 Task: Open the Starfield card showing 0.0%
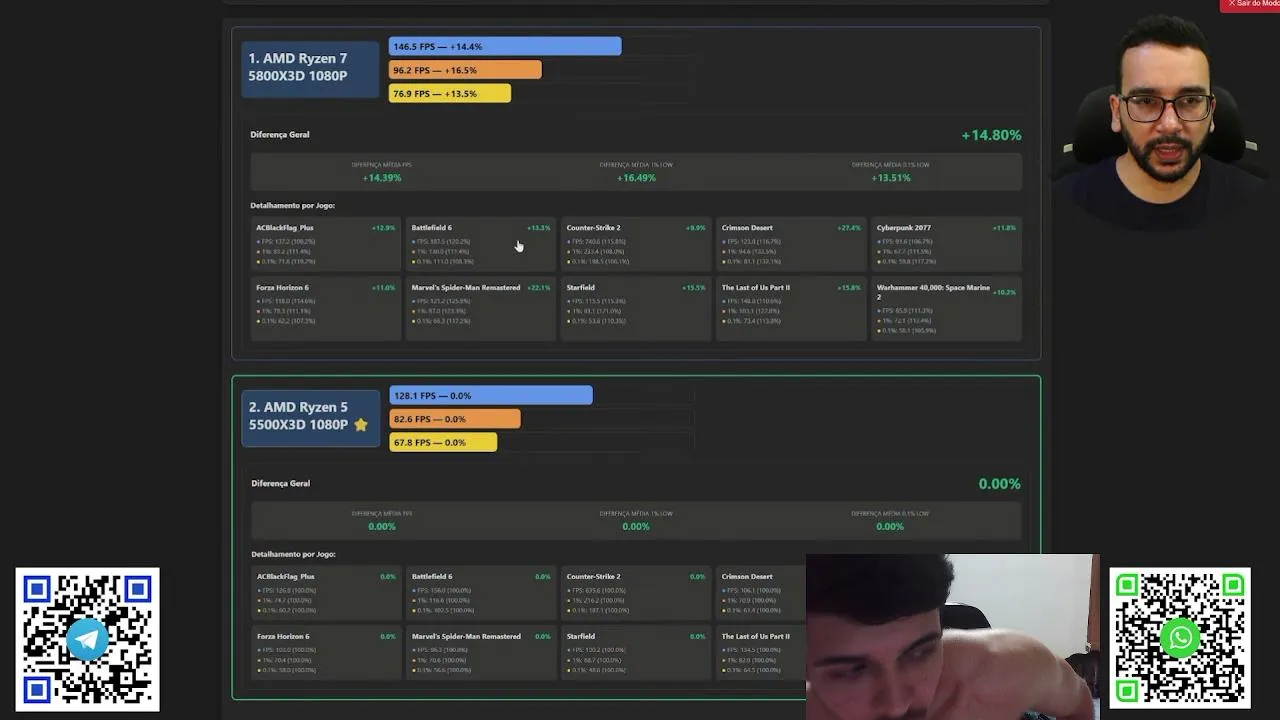coord(636,653)
